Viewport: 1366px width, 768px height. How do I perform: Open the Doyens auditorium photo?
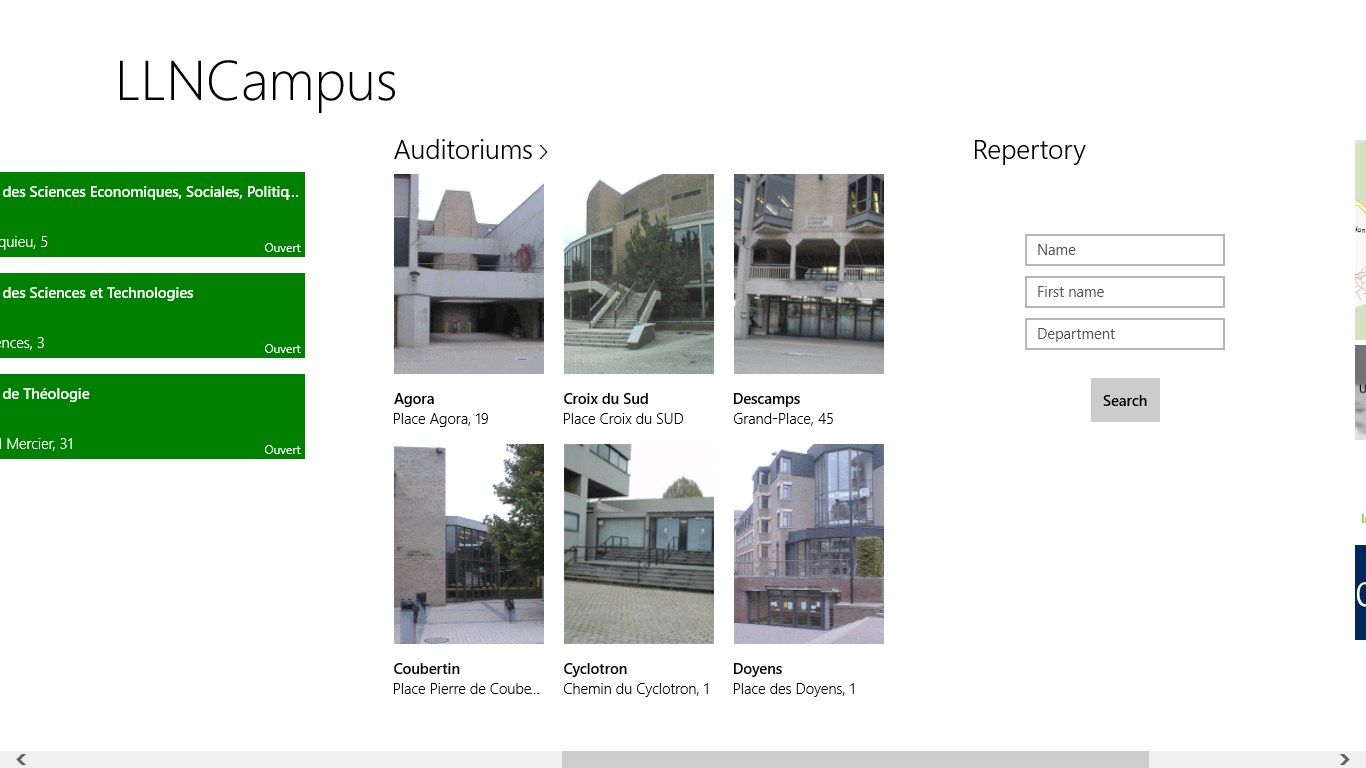[809, 544]
